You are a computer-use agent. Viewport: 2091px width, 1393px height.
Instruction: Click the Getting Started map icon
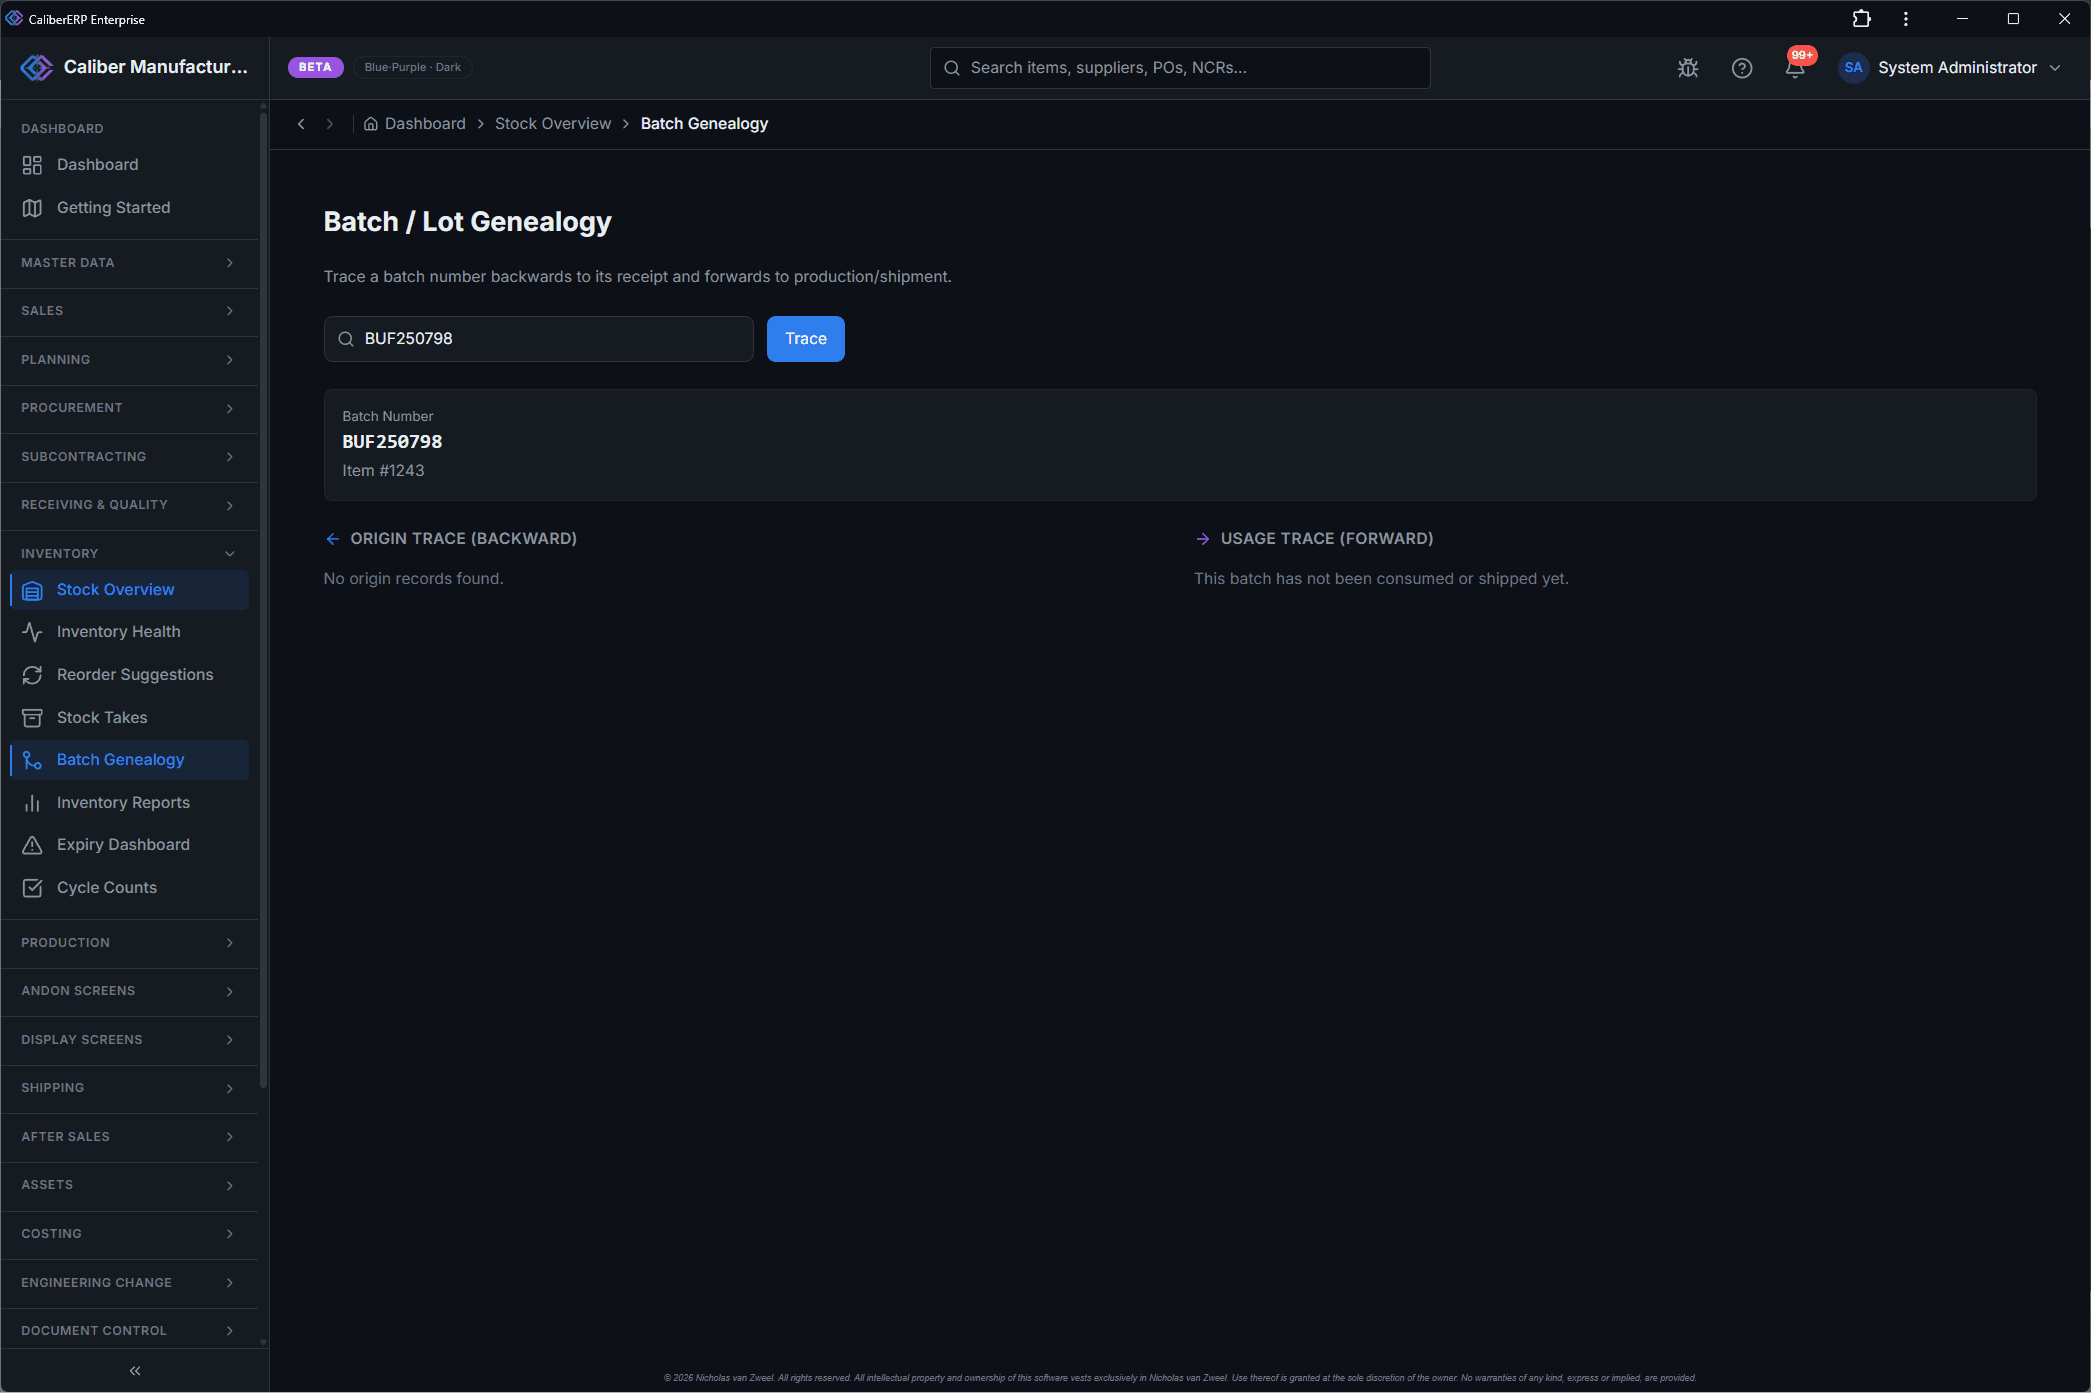32,208
